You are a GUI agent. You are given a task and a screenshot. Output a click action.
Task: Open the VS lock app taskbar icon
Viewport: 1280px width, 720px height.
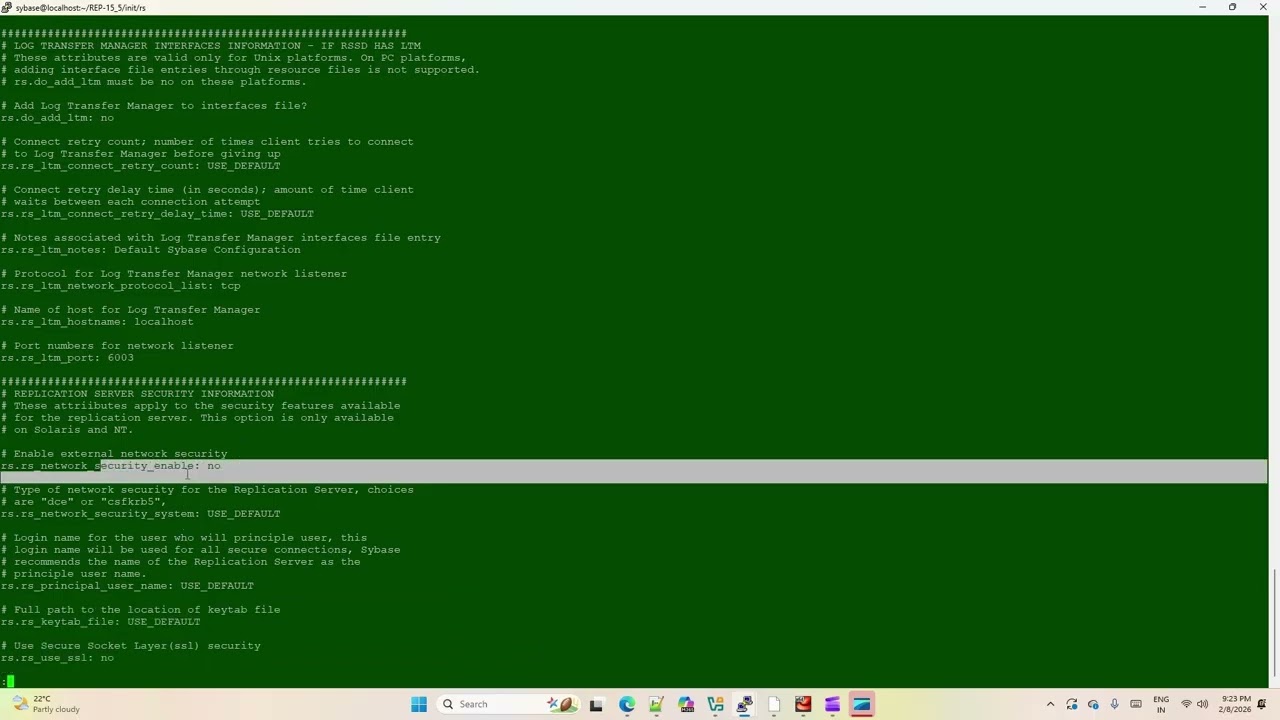(715, 704)
